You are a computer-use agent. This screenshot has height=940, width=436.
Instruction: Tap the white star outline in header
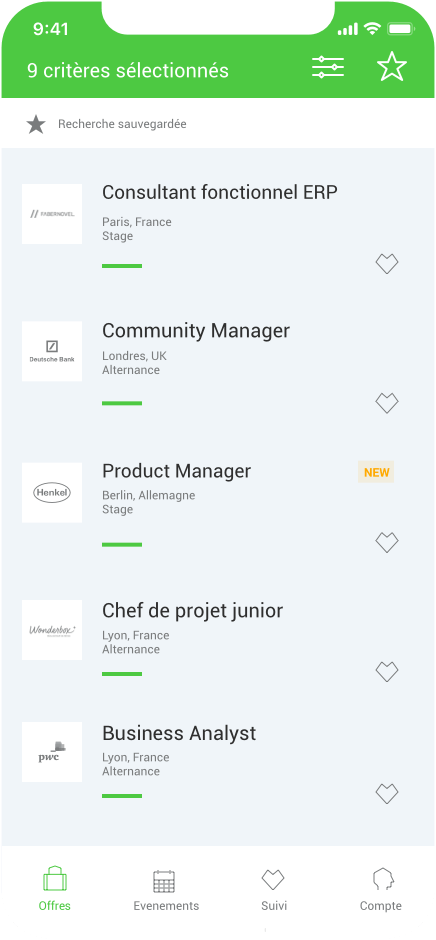point(392,67)
